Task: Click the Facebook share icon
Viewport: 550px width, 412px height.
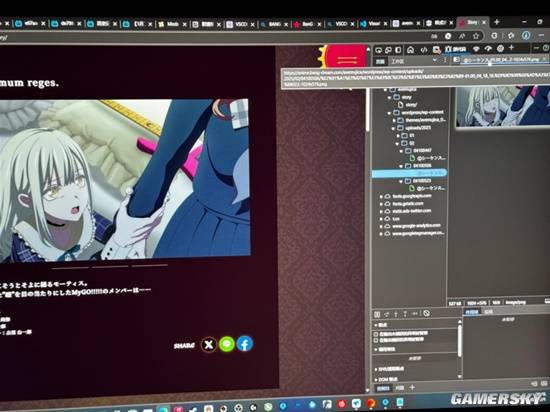Action: [x=244, y=344]
